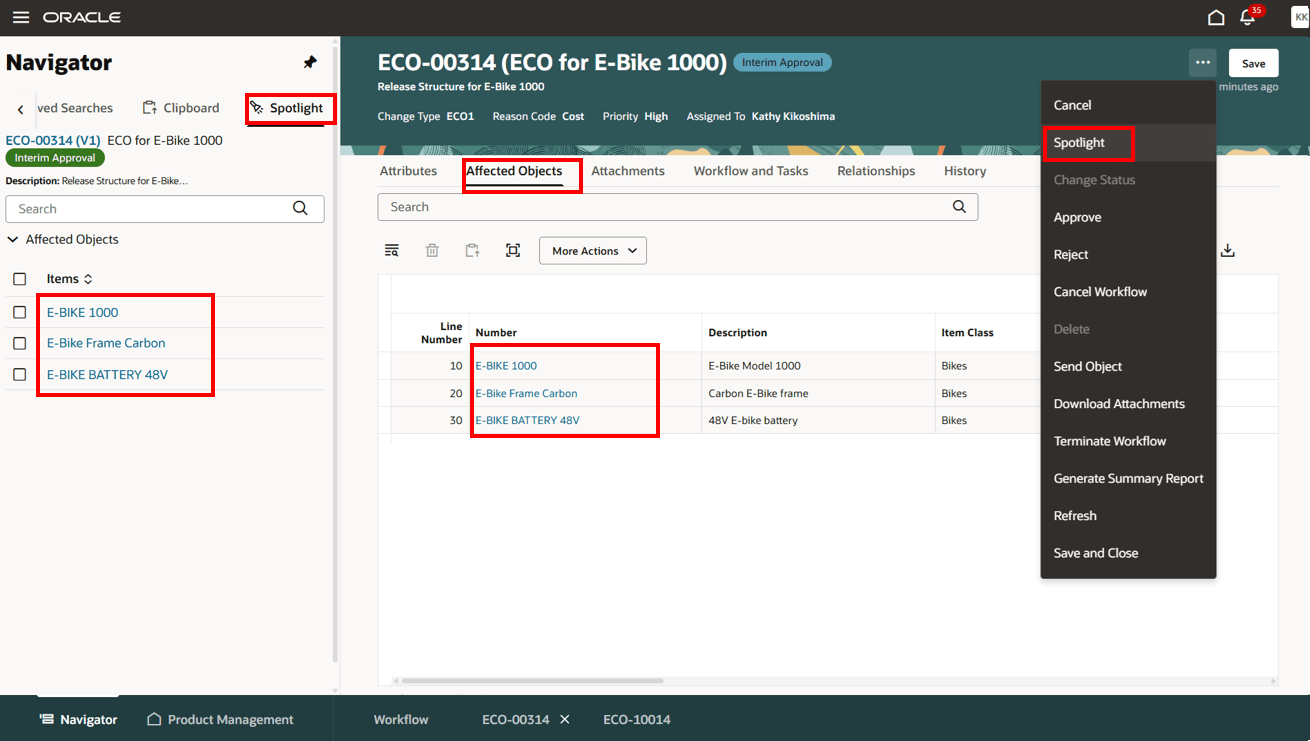
Task: Select the Spotlight tab in Navigator
Action: click(287, 108)
